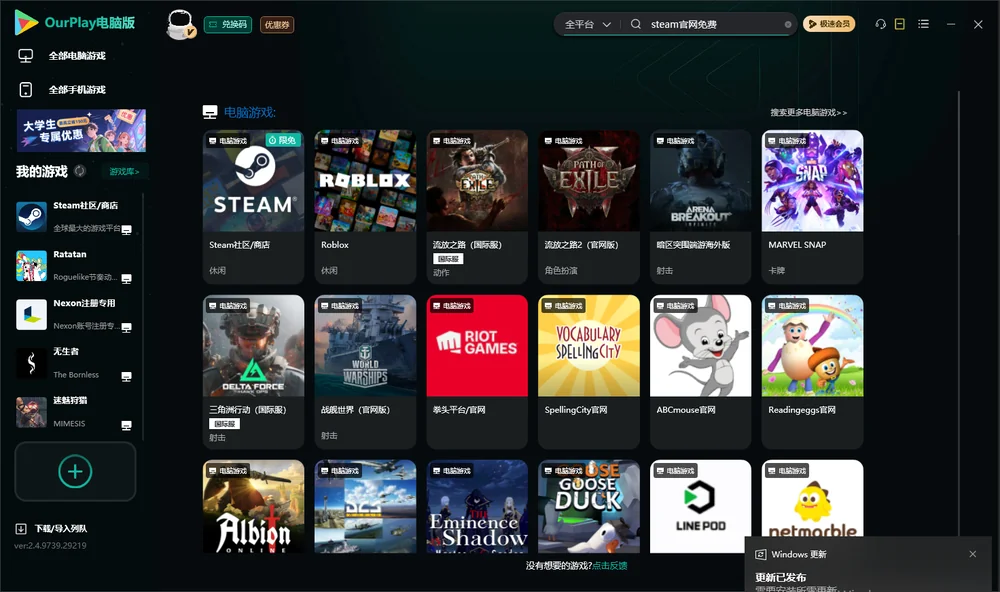Open 战舰世界 World of Warships card

(365, 372)
